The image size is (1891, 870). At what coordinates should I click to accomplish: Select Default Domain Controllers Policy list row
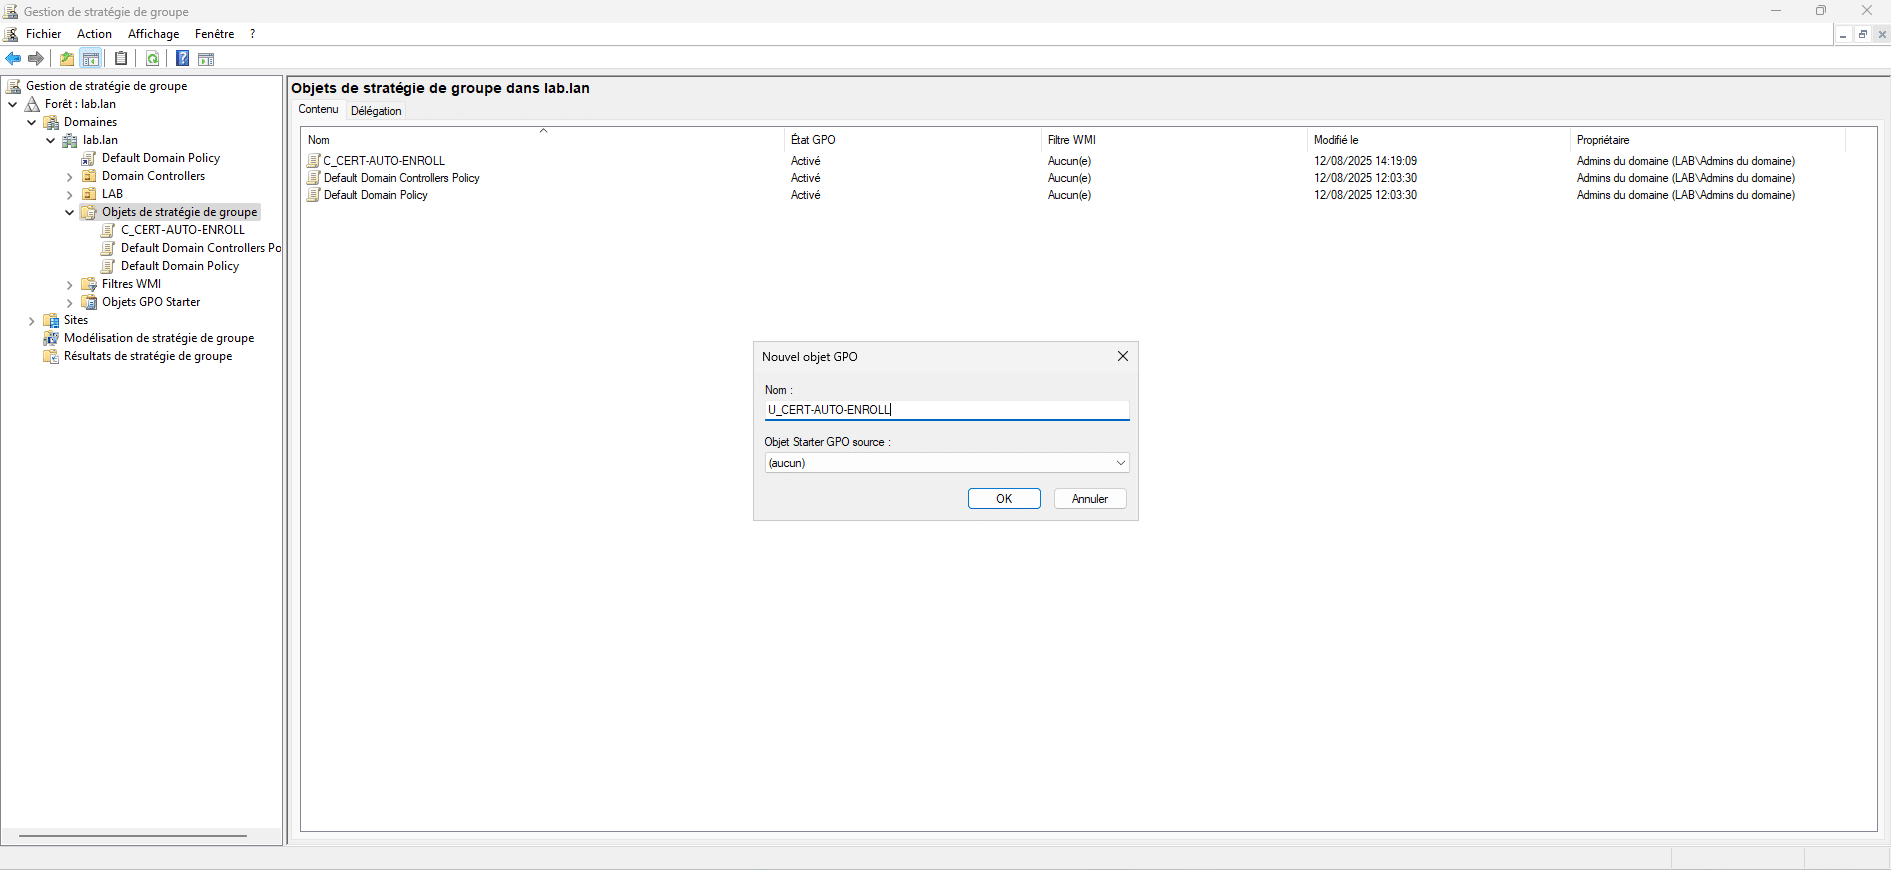click(x=401, y=178)
